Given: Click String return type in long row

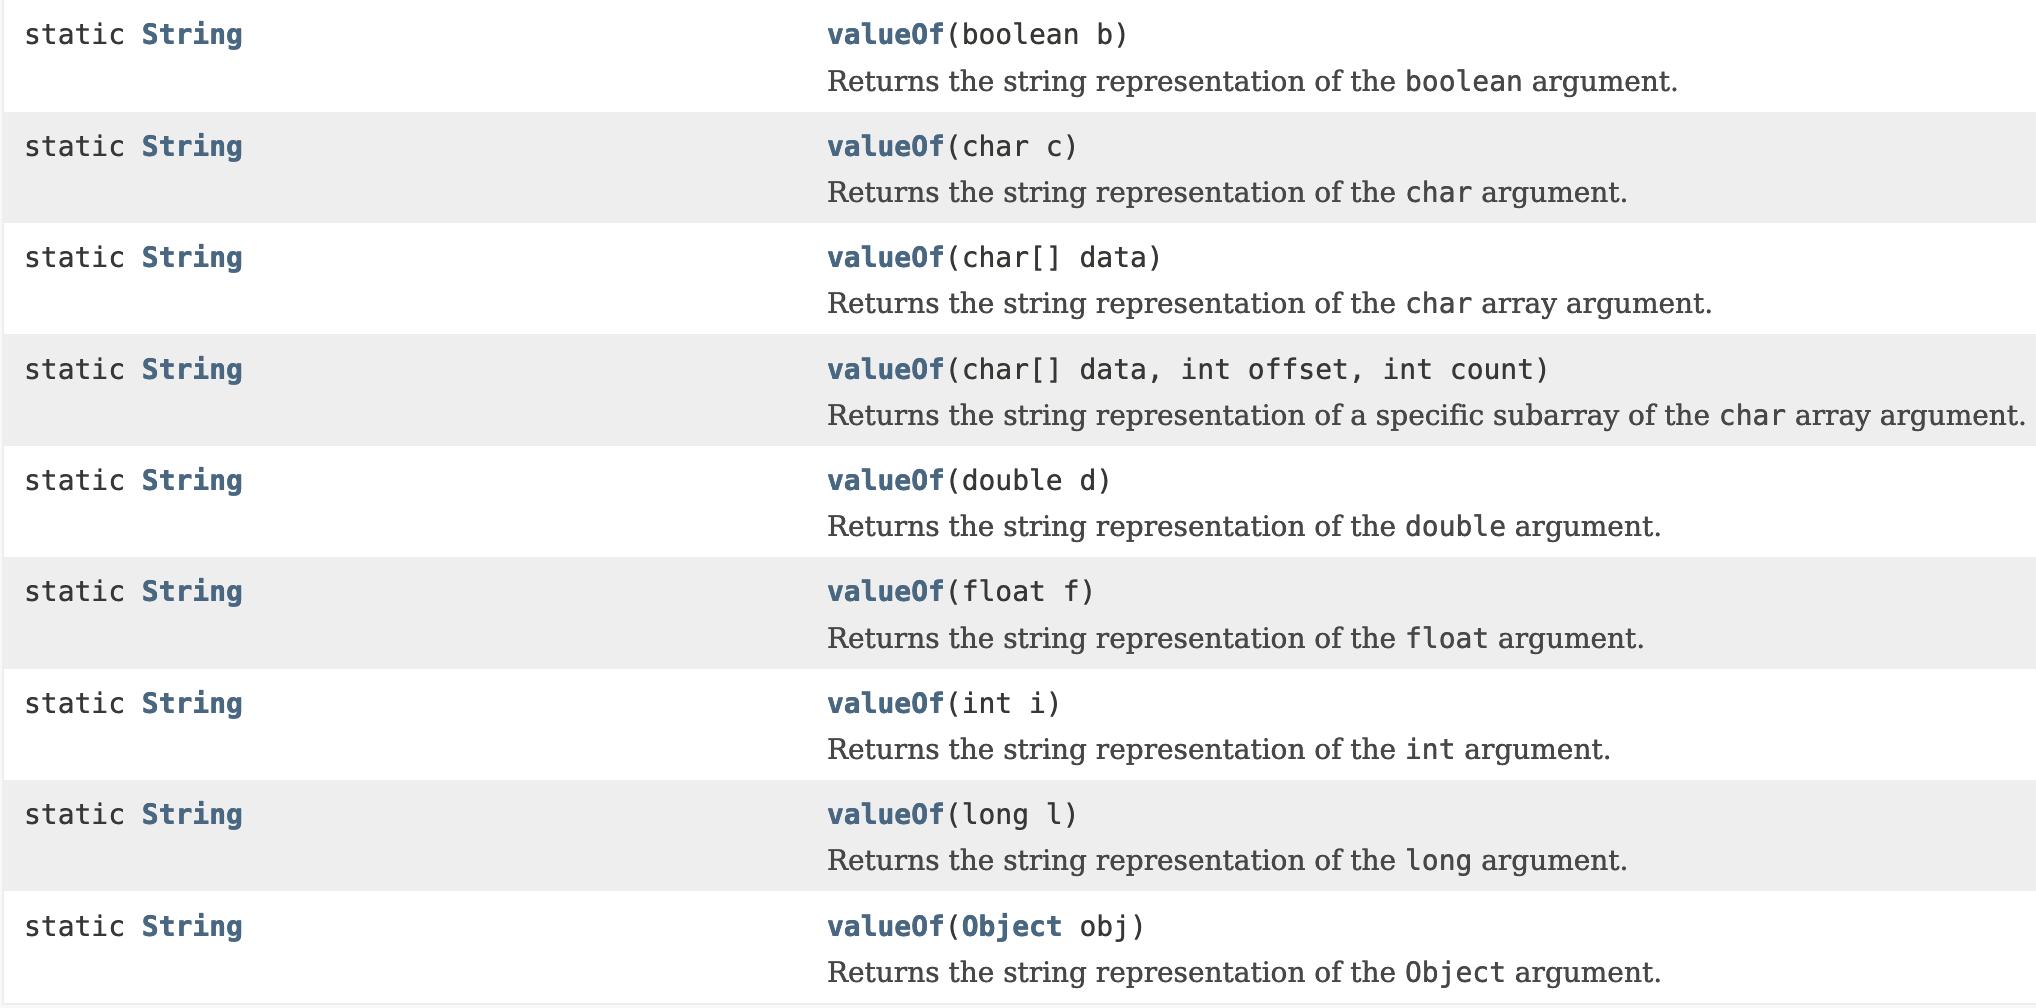Looking at the screenshot, I should pyautogui.click(x=192, y=815).
